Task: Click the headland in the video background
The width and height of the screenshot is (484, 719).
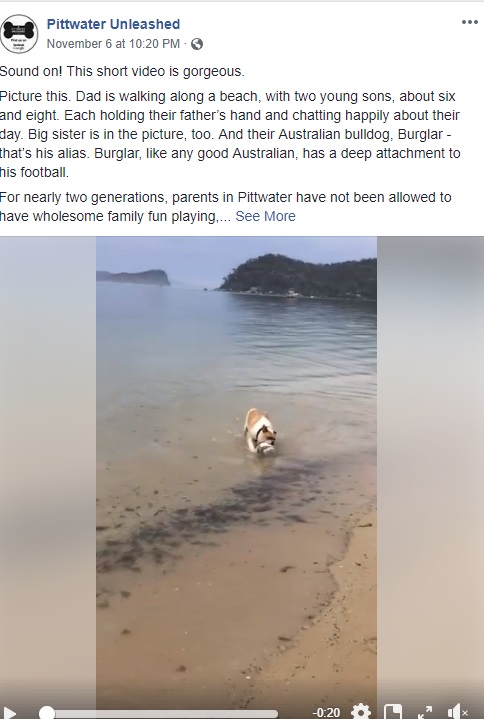Action: pyautogui.click(x=298, y=277)
